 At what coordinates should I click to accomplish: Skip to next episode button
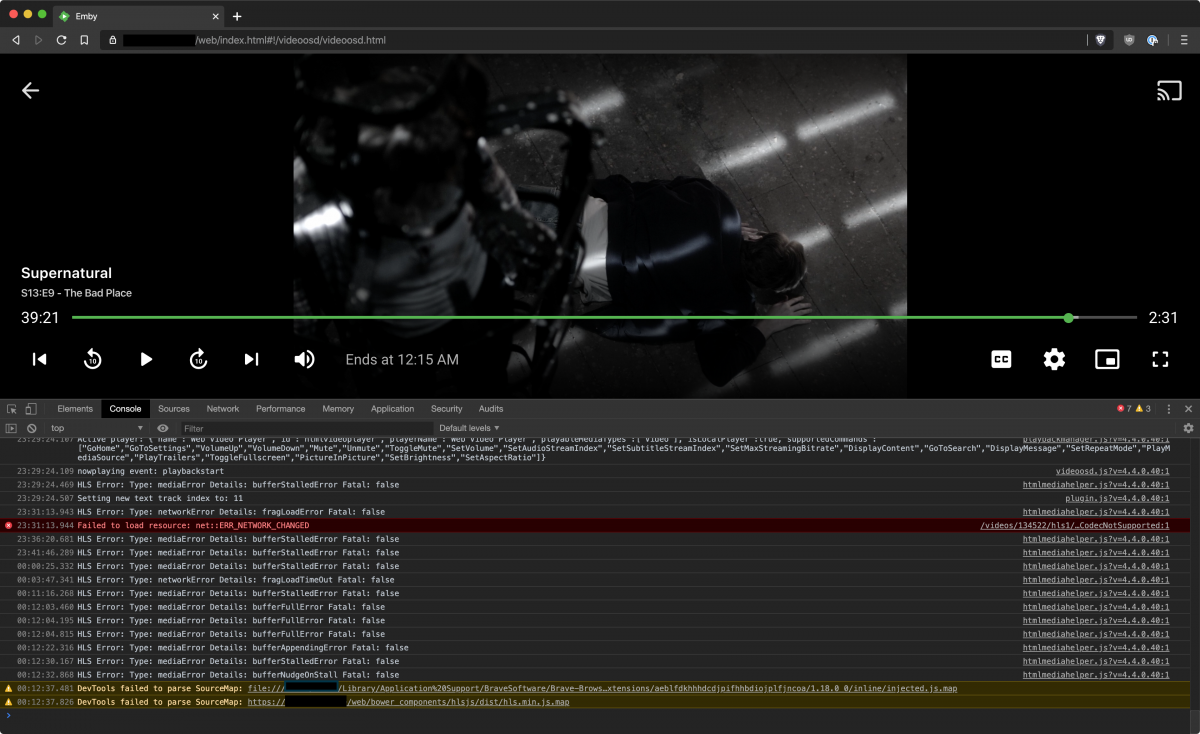tap(252, 359)
